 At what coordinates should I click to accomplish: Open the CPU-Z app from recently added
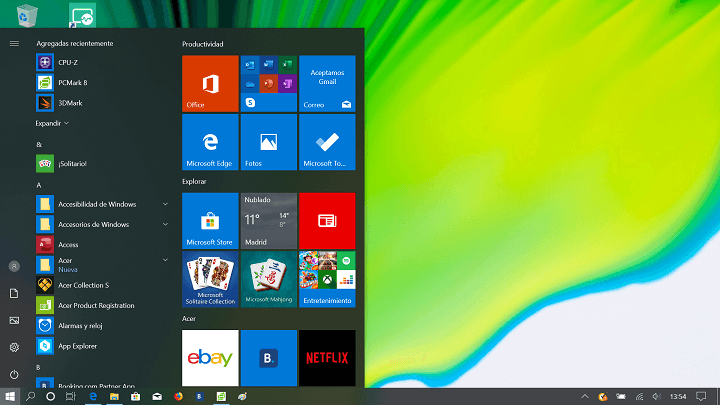(x=102, y=62)
